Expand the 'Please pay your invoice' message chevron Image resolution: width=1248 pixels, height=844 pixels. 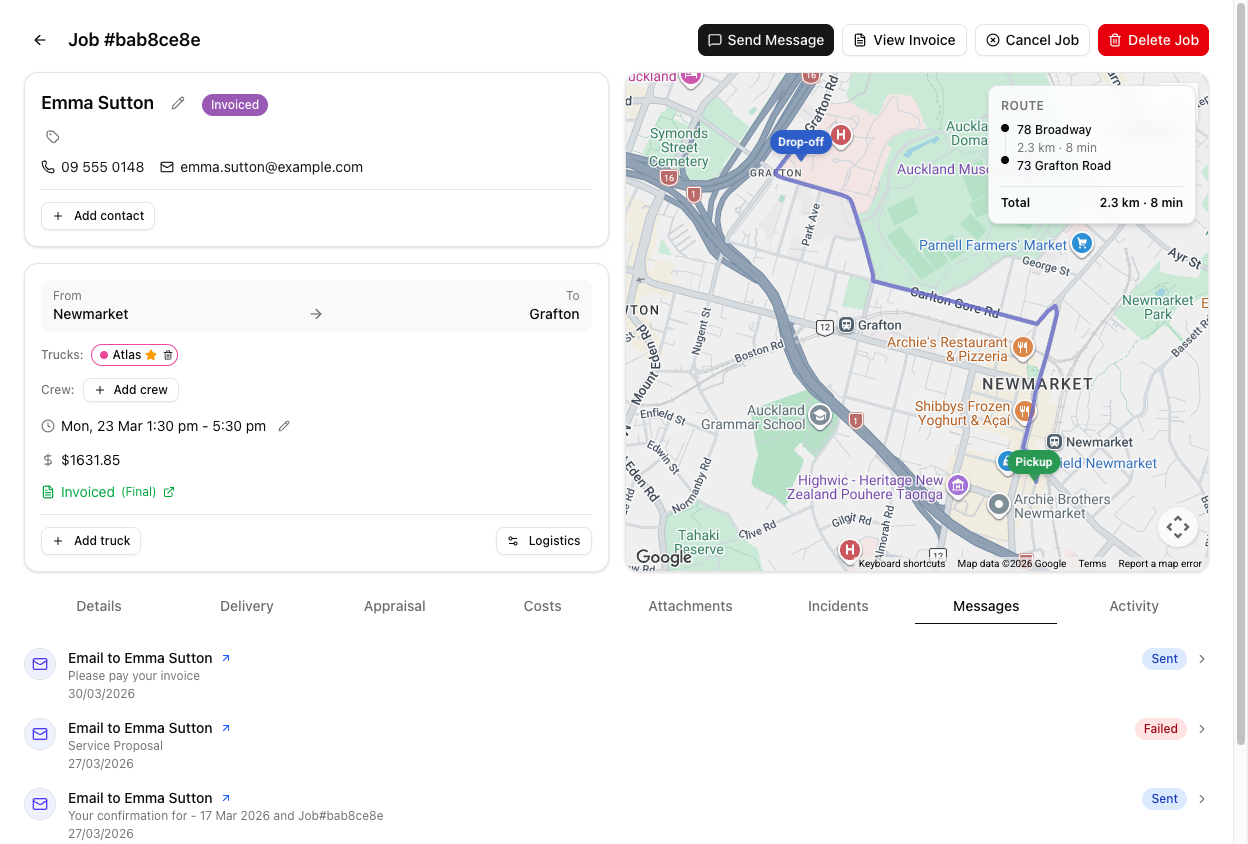pyautogui.click(x=1202, y=659)
